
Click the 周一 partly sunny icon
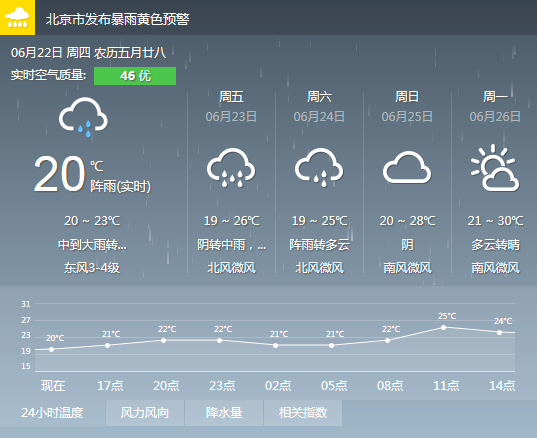(495, 167)
